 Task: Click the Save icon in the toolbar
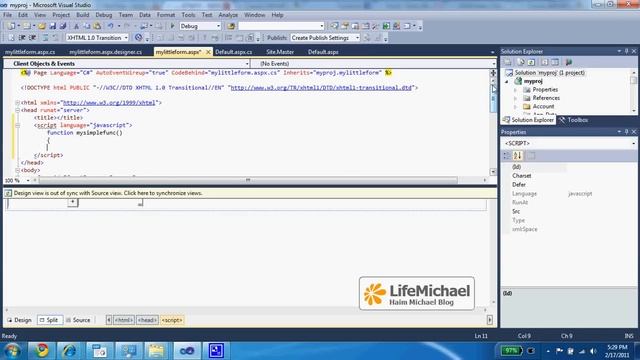pyautogui.click(x=53, y=26)
